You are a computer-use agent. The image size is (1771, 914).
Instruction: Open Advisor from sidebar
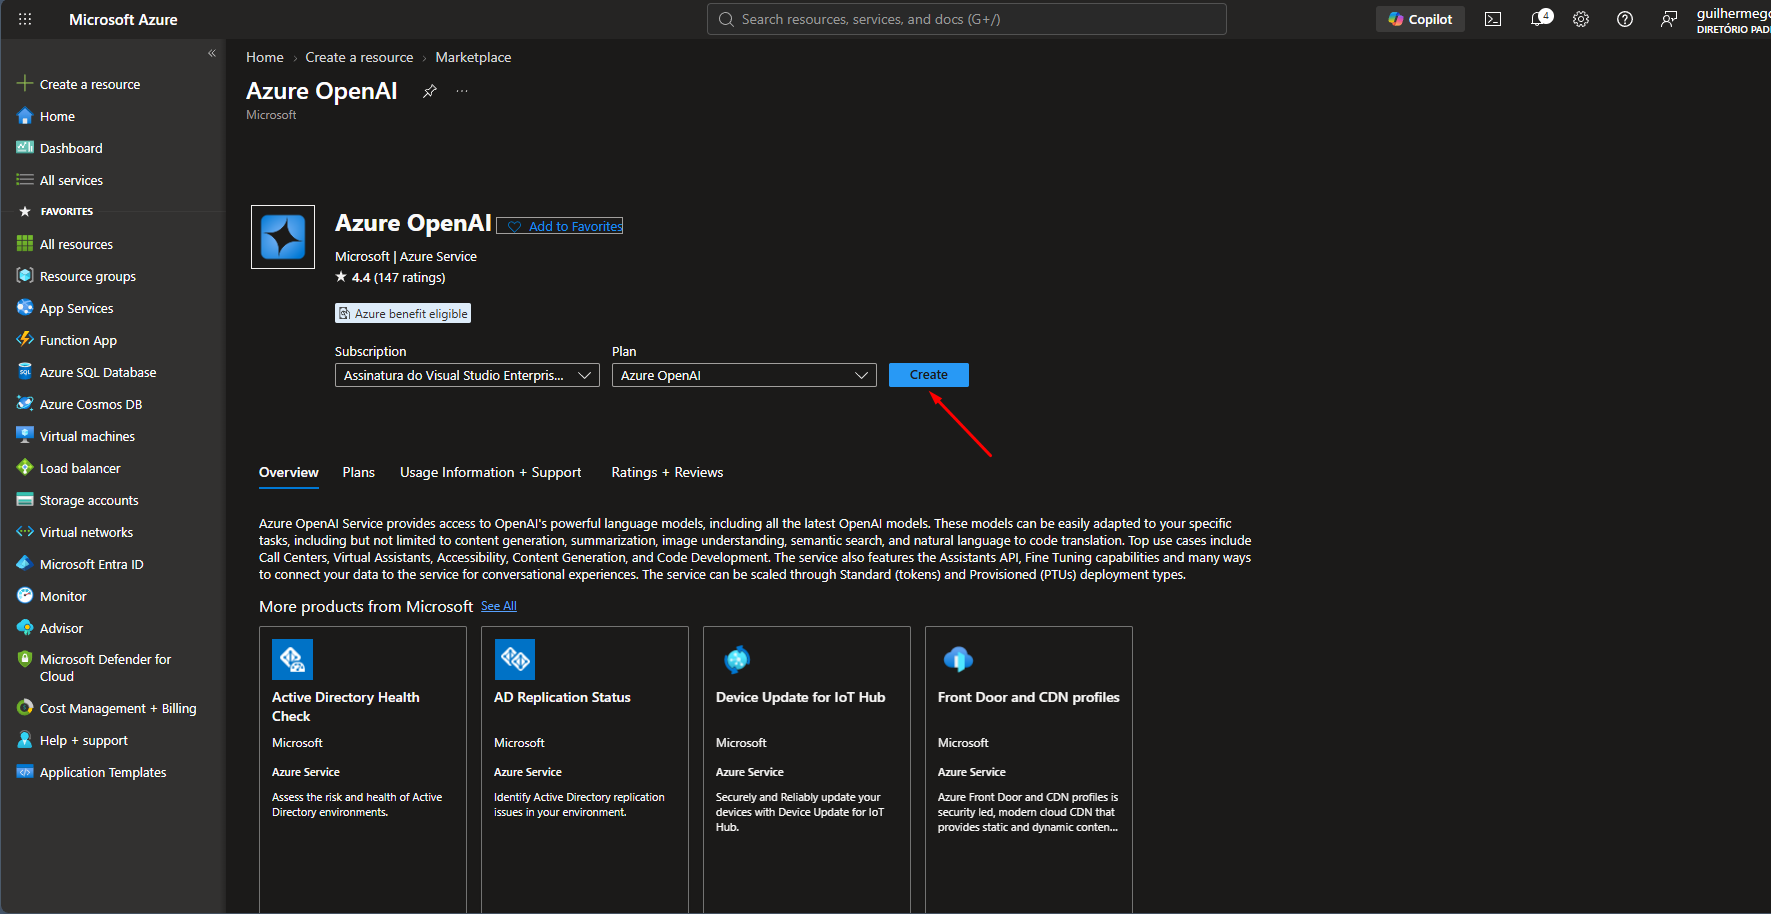click(61, 628)
